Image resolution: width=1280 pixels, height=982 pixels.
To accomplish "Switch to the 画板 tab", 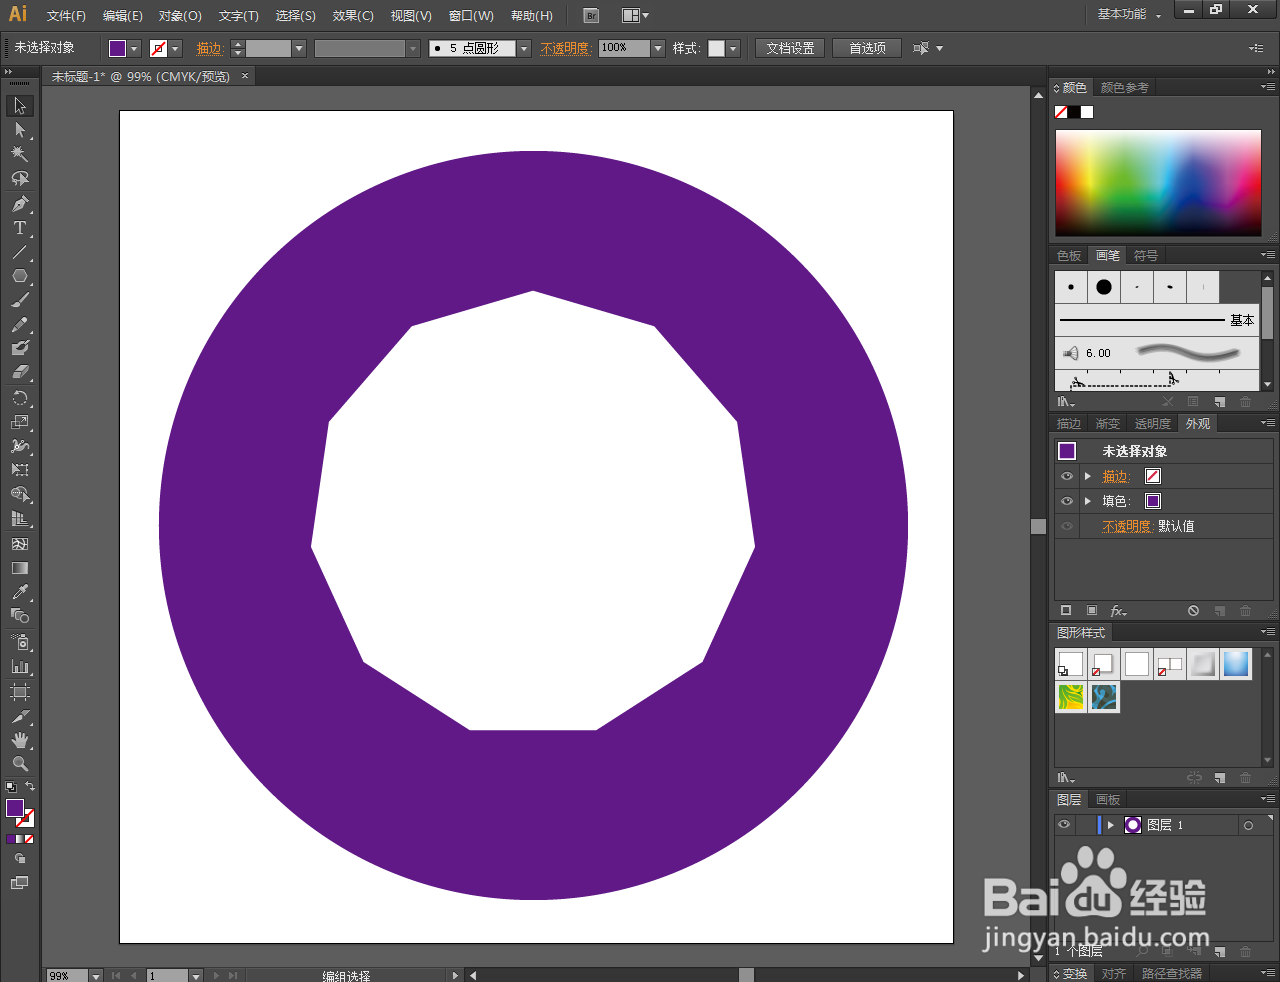I will coord(1107,800).
